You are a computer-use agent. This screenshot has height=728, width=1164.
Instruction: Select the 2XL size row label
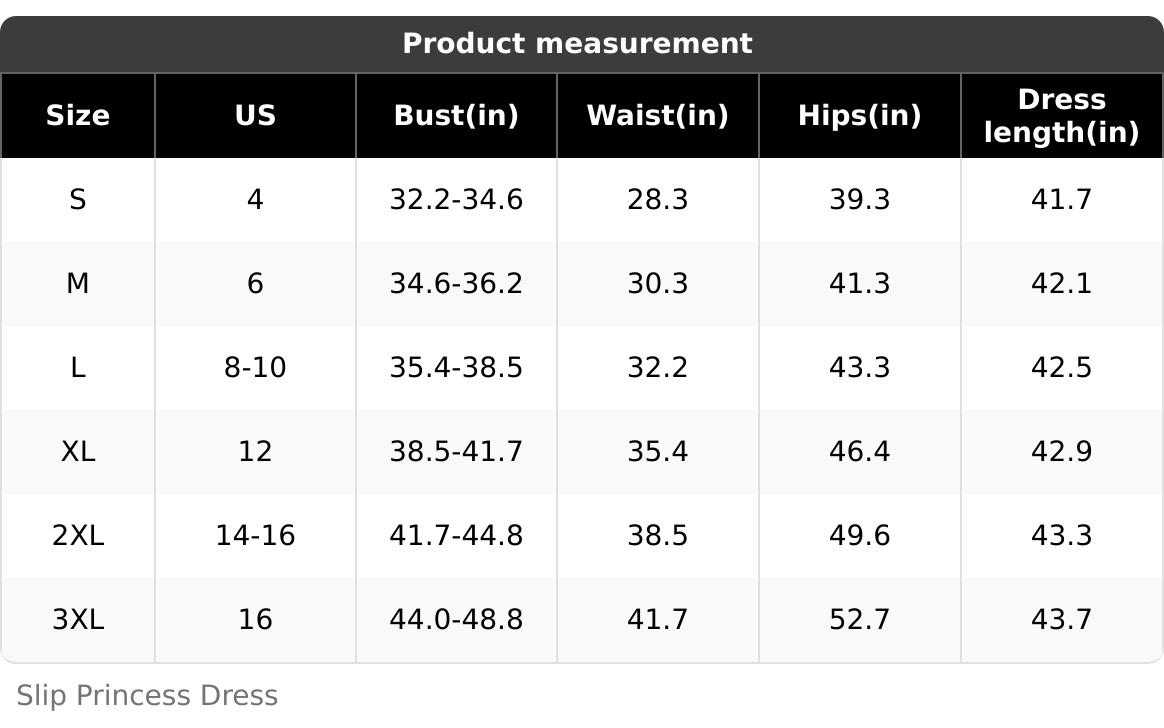78,535
